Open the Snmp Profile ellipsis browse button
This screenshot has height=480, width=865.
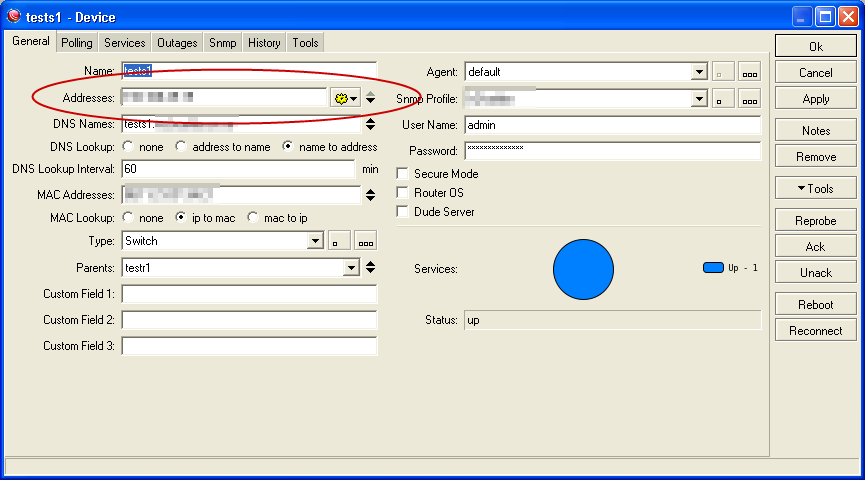(750, 99)
